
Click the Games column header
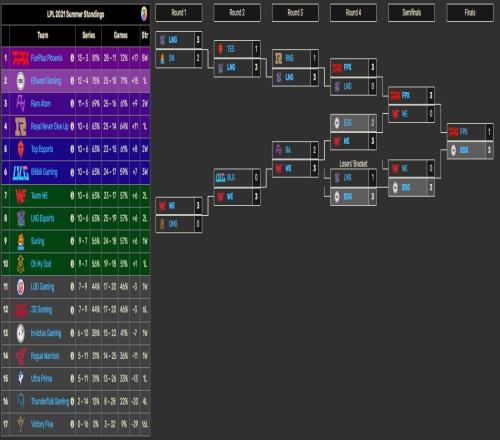pyautogui.click(x=121, y=35)
